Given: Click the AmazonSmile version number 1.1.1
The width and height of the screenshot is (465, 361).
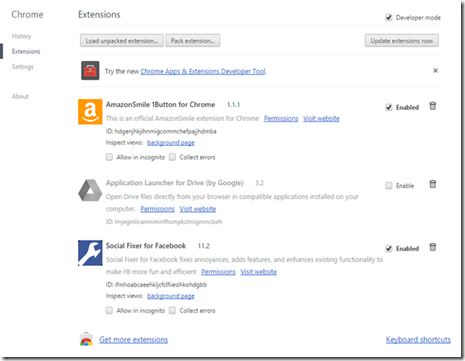Looking at the screenshot, I should [233, 105].
